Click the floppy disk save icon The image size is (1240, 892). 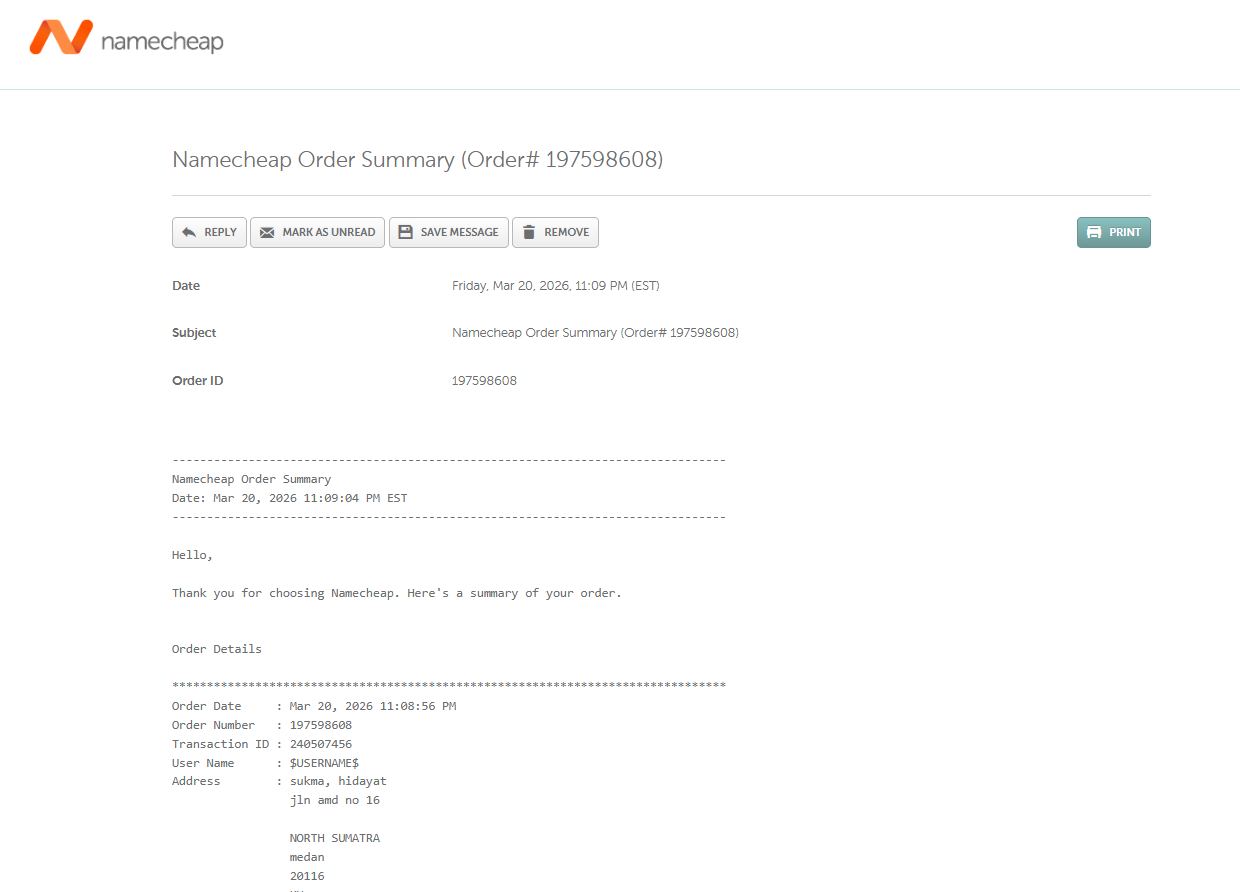[405, 232]
